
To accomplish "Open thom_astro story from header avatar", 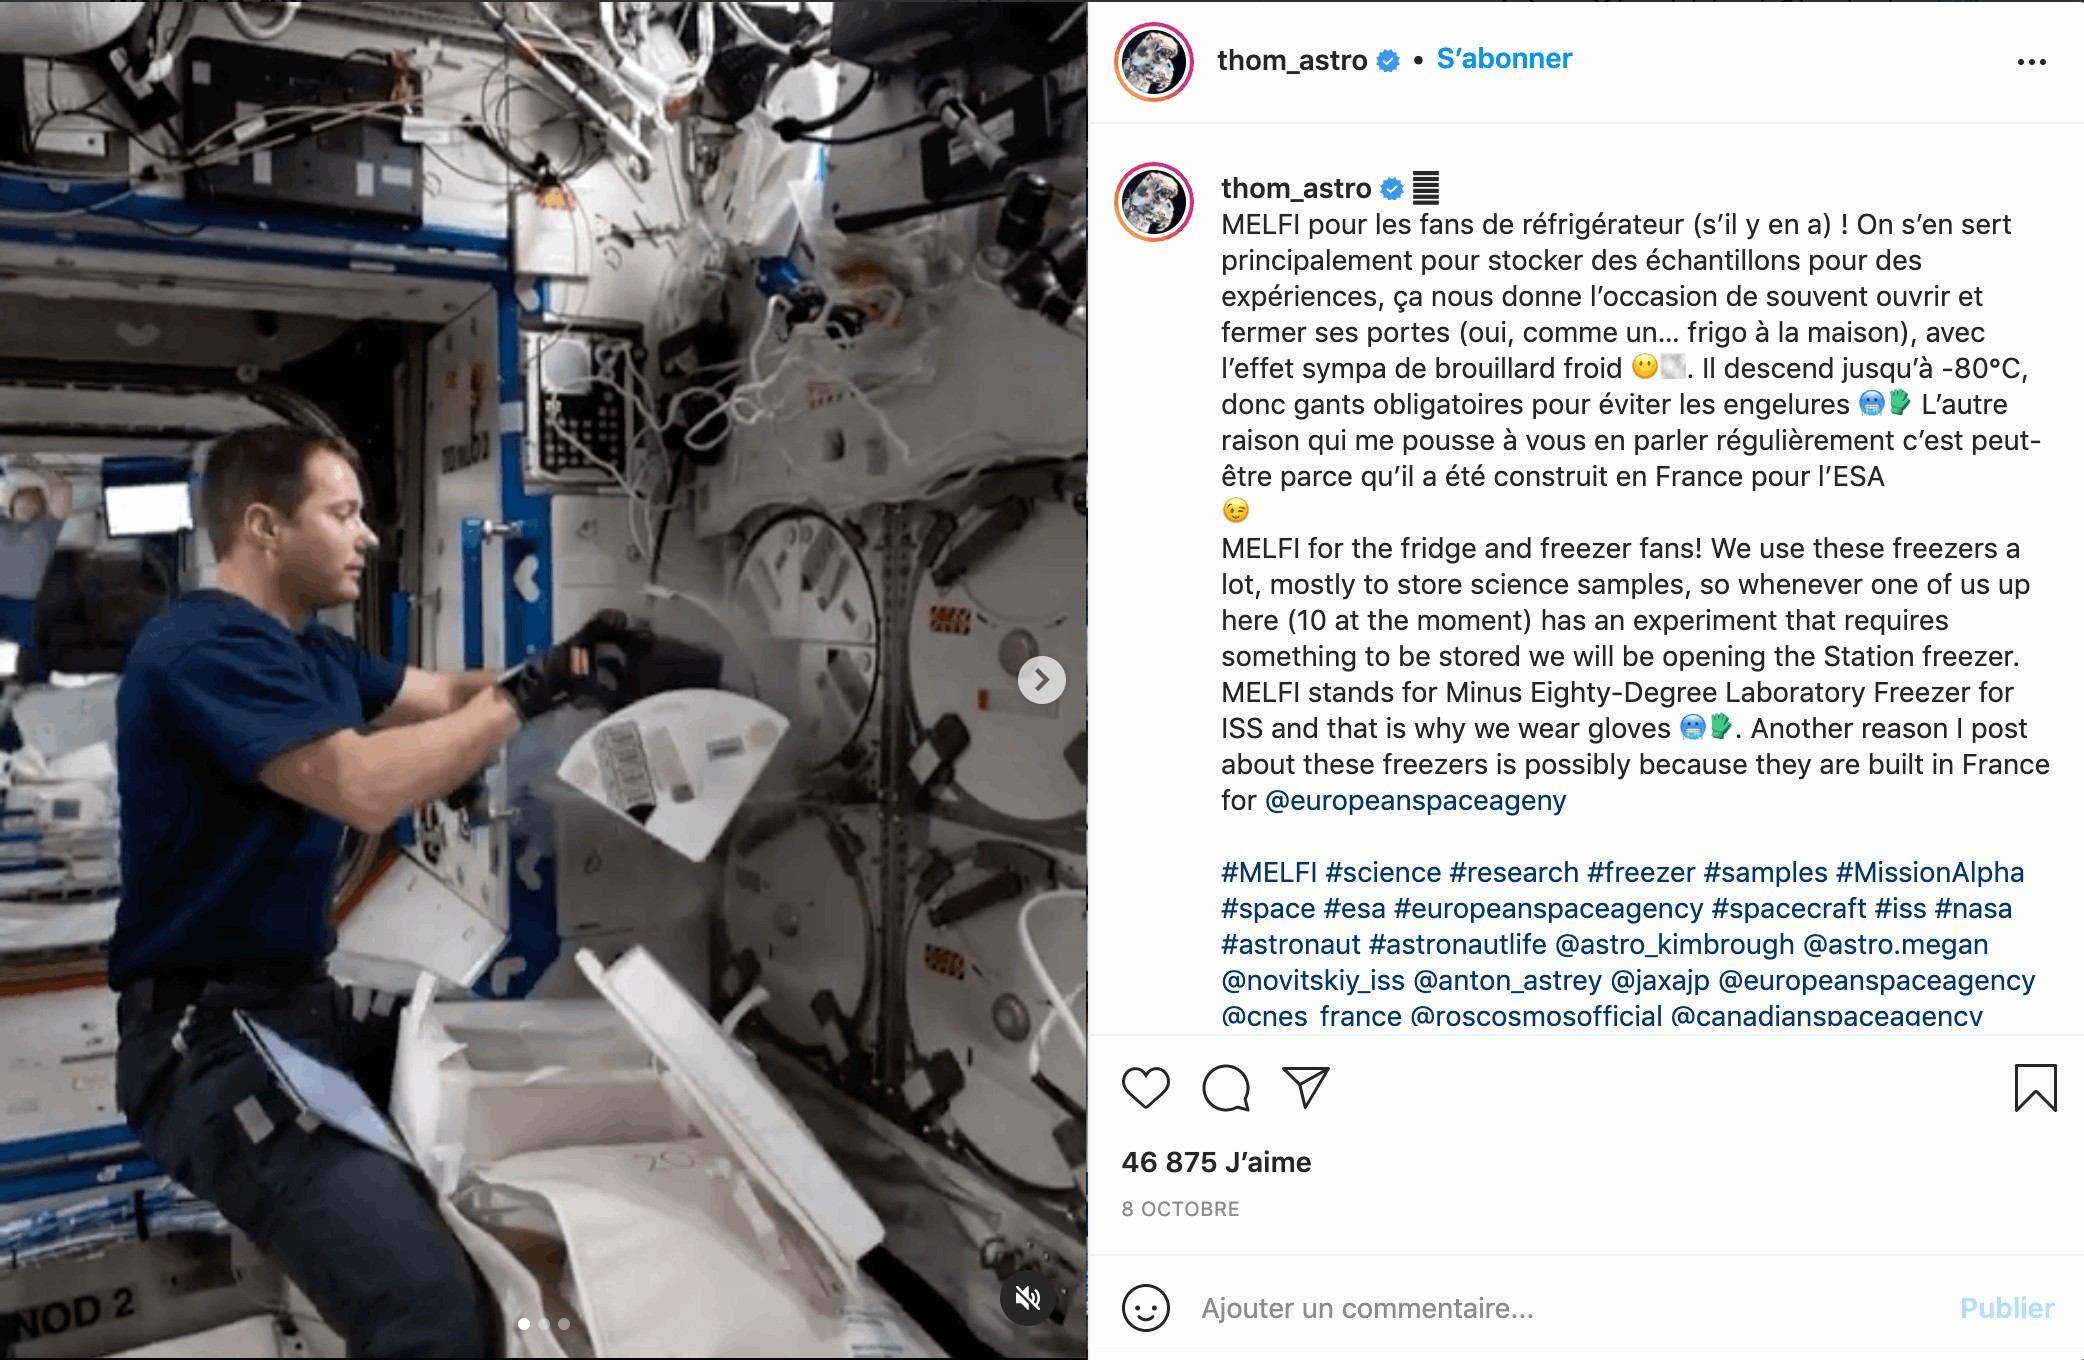I will [x=1154, y=62].
